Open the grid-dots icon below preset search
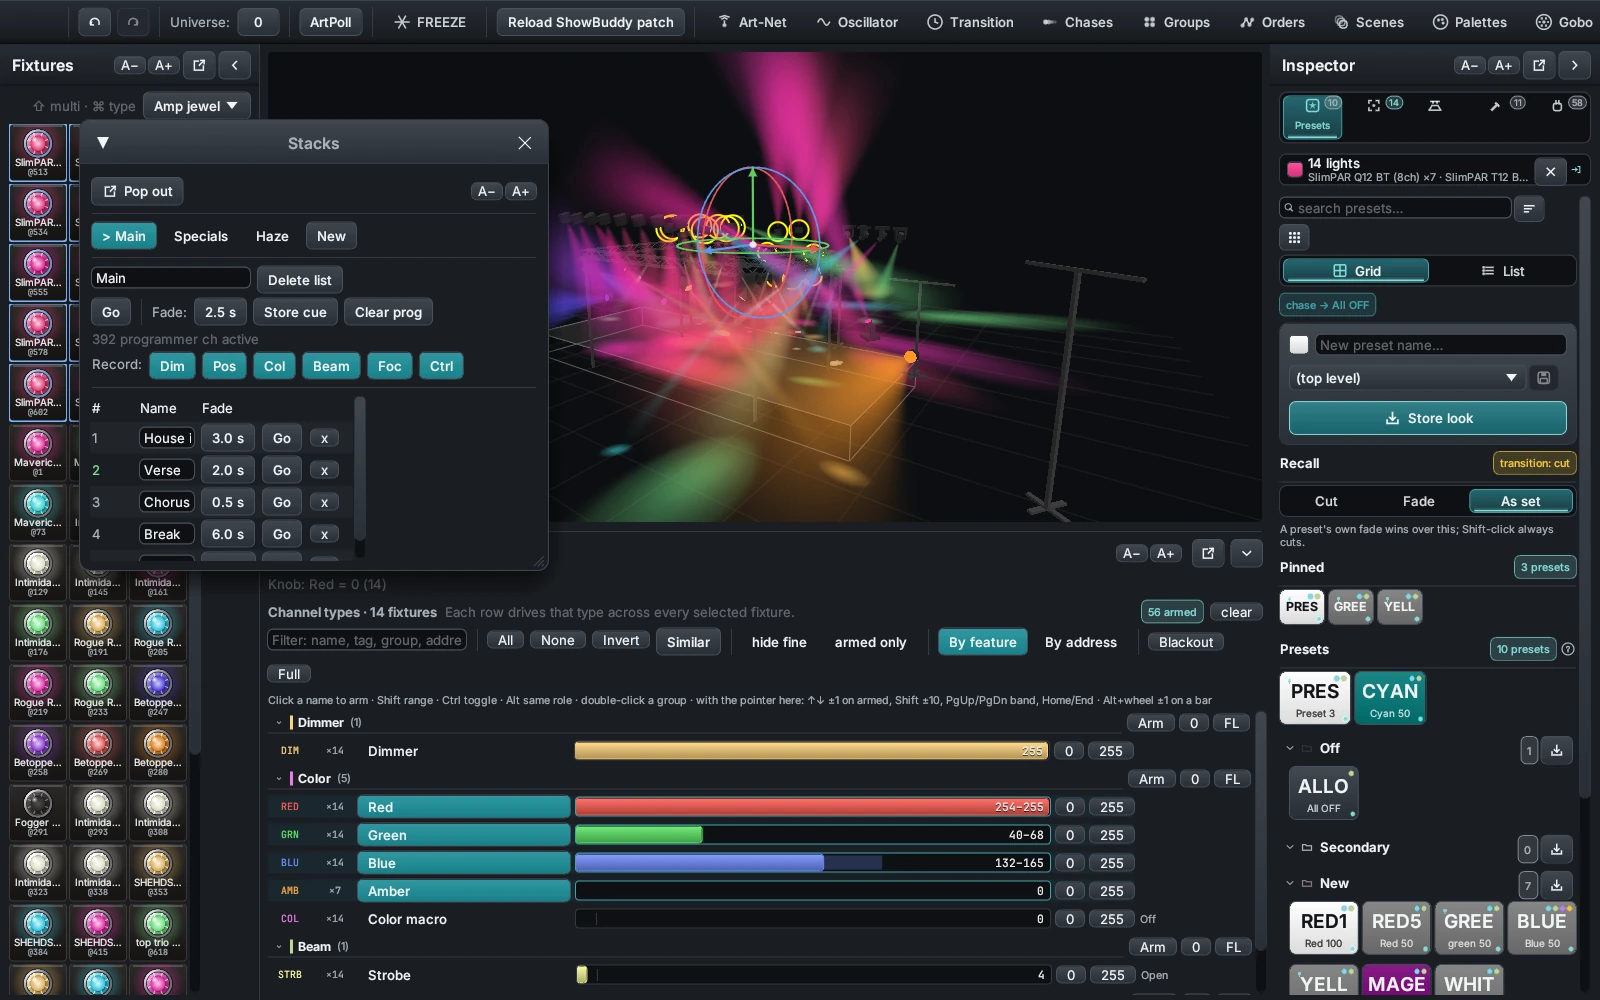This screenshot has width=1600, height=1000. 1294,237
